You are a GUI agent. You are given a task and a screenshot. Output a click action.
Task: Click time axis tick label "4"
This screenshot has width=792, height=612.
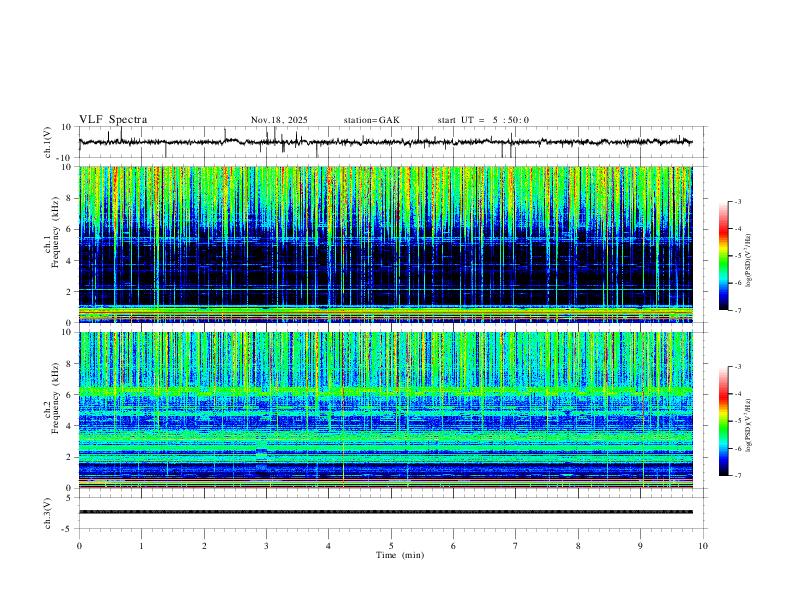click(x=329, y=546)
